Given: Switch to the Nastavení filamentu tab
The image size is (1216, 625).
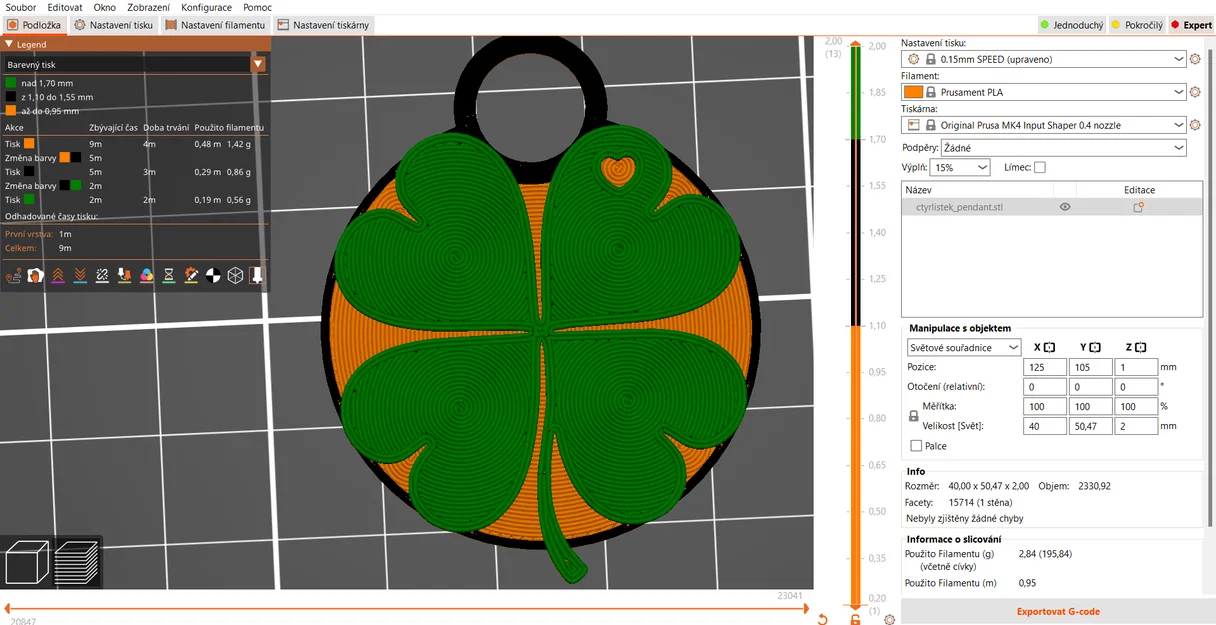Looking at the screenshot, I should coord(215,24).
